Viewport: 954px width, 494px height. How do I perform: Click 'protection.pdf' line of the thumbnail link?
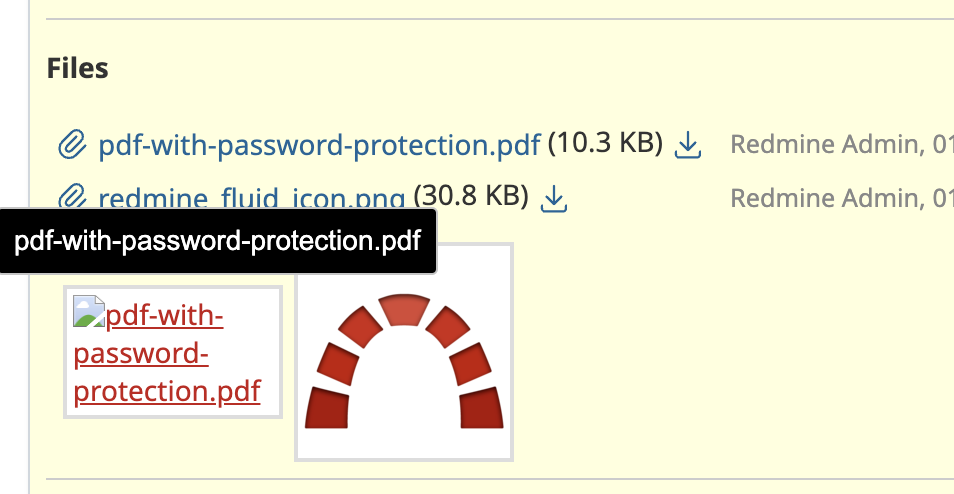point(167,391)
